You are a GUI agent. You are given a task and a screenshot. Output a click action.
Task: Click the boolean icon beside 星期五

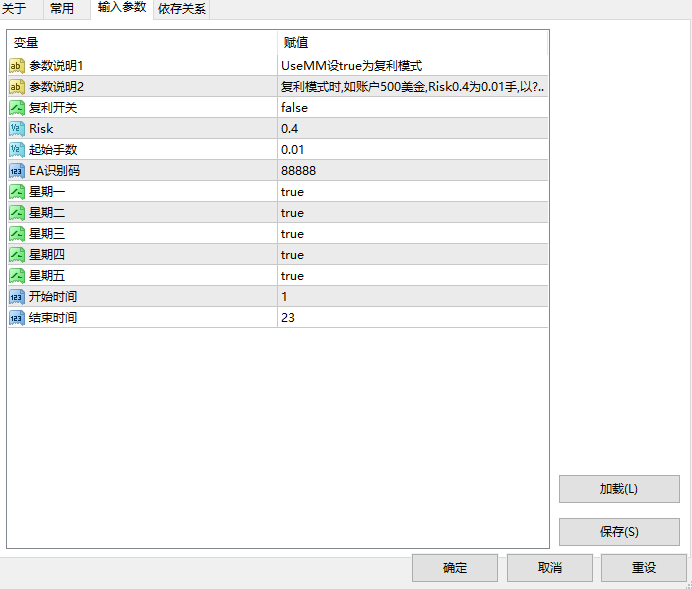tap(17, 276)
